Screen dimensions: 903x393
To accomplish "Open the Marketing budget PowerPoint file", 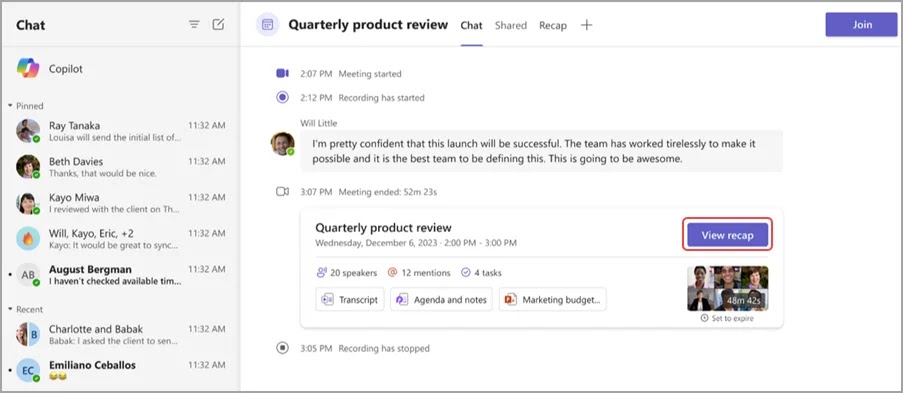I will coord(552,300).
